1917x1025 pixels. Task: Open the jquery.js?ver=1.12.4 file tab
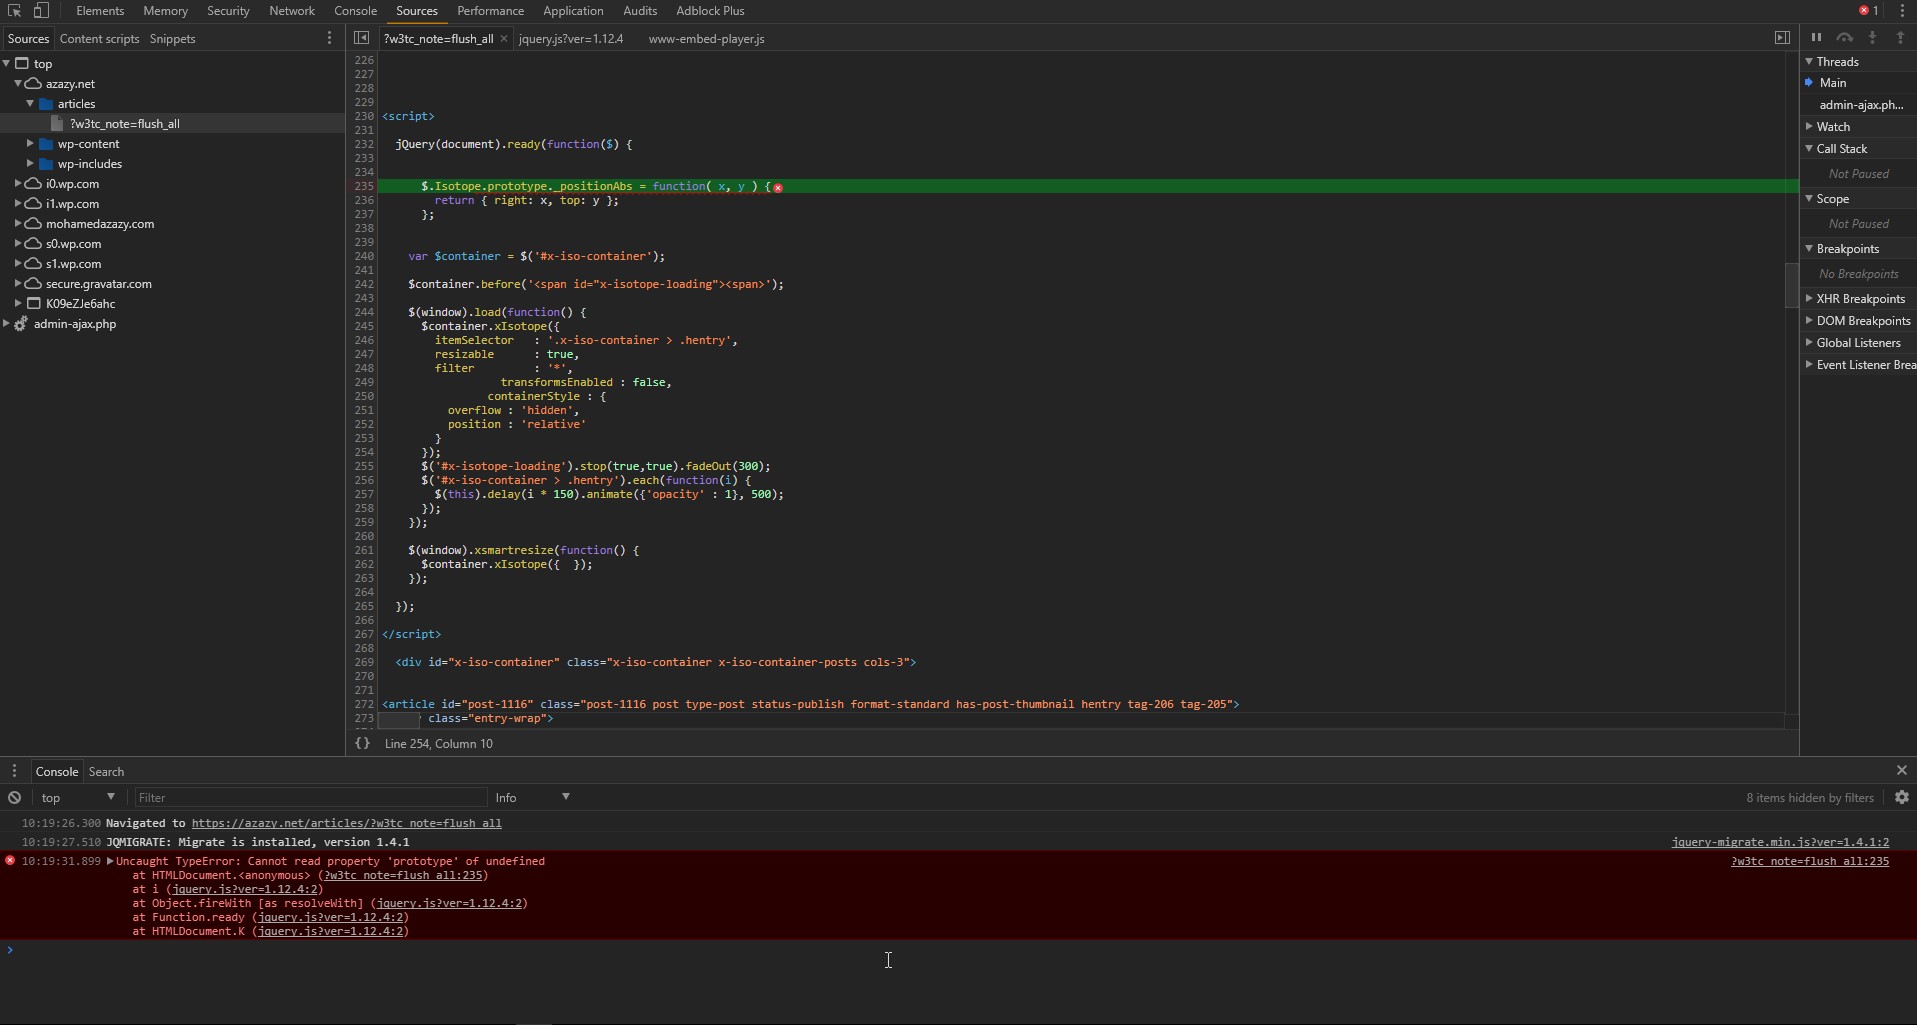click(571, 38)
